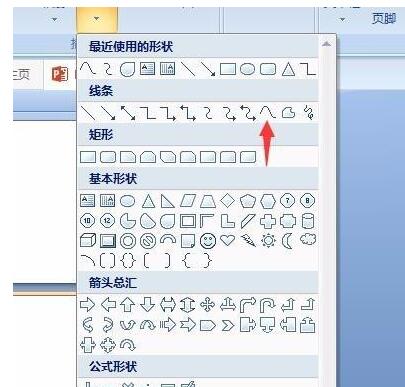Select Diamond basic shape

point(228,201)
